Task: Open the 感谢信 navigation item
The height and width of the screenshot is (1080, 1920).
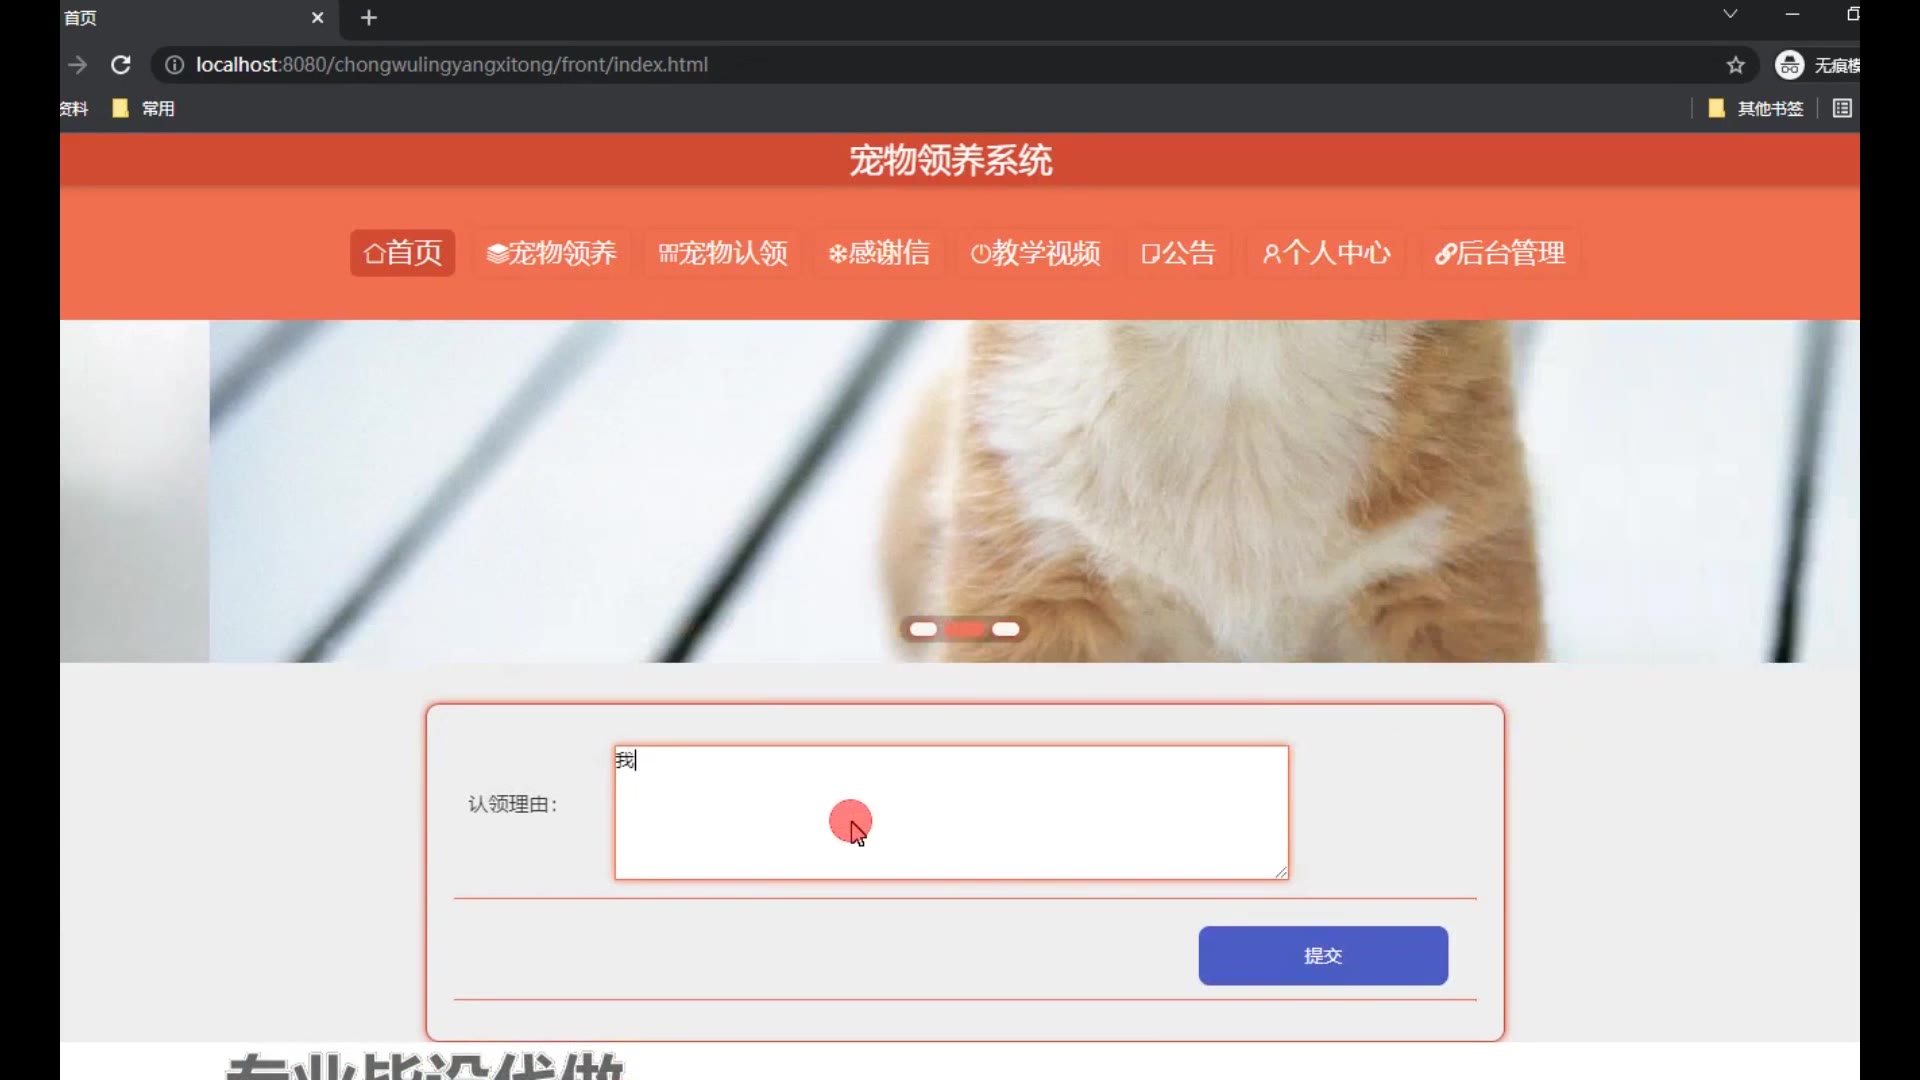Action: pos(879,253)
